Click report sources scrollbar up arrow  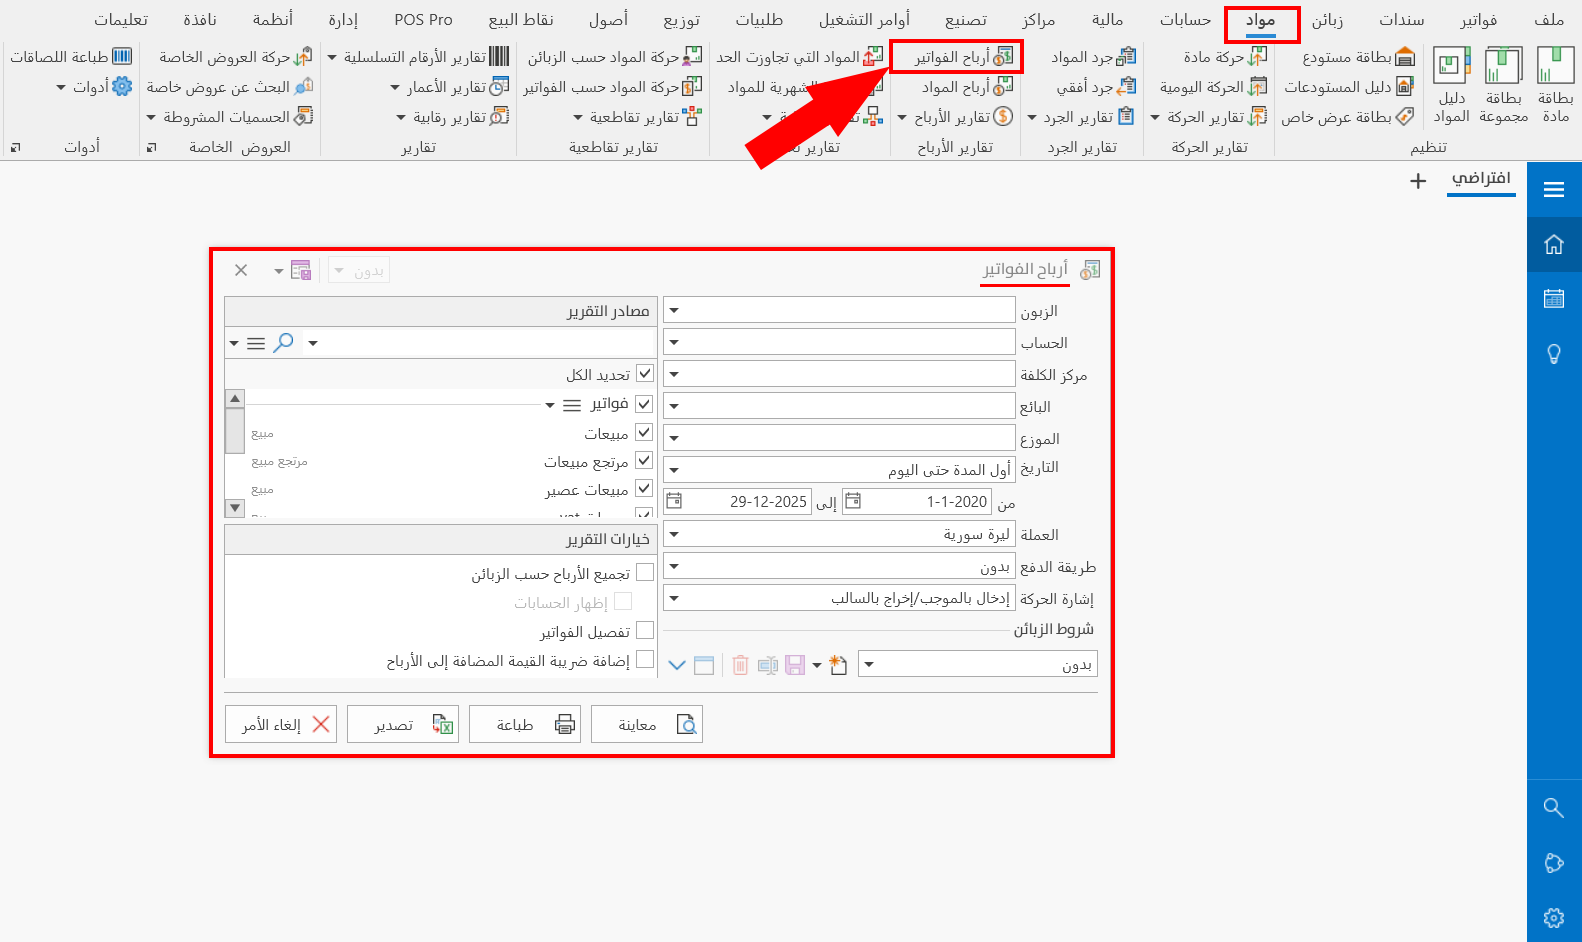235,398
